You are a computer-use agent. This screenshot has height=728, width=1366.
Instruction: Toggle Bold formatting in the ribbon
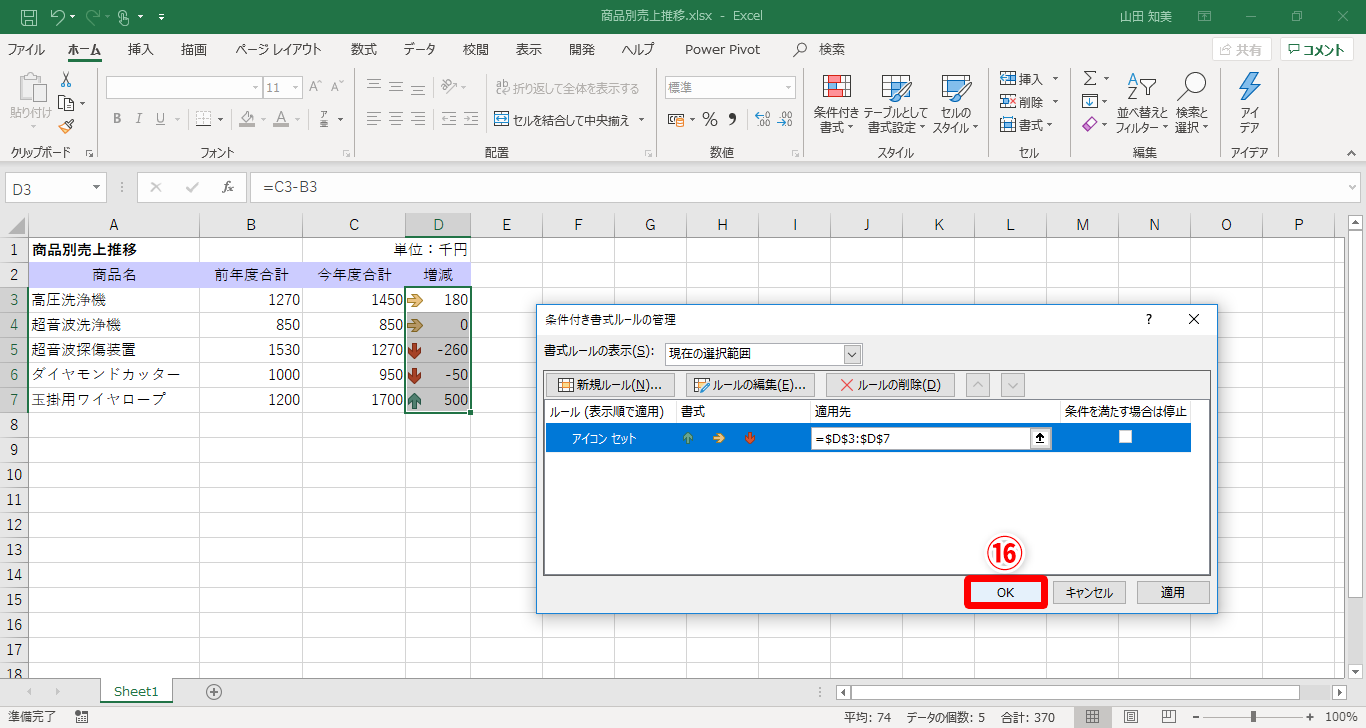click(x=117, y=120)
